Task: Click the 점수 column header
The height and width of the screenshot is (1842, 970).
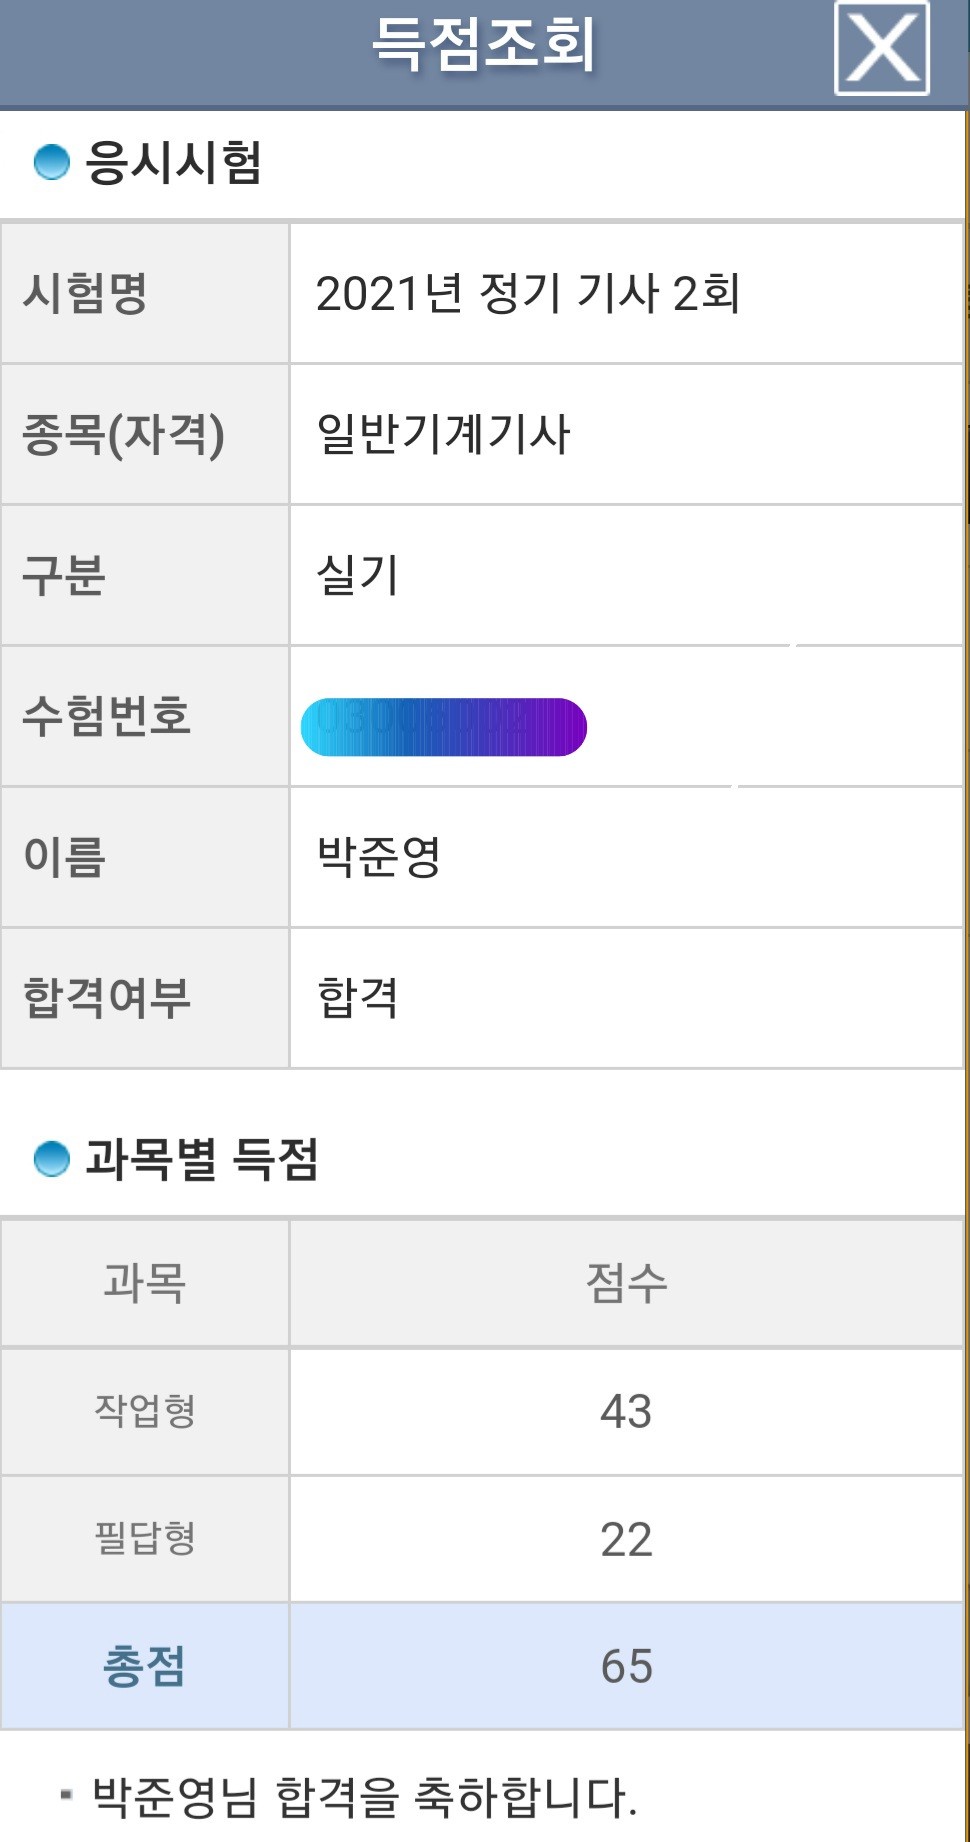Action: pyautogui.click(x=626, y=1283)
